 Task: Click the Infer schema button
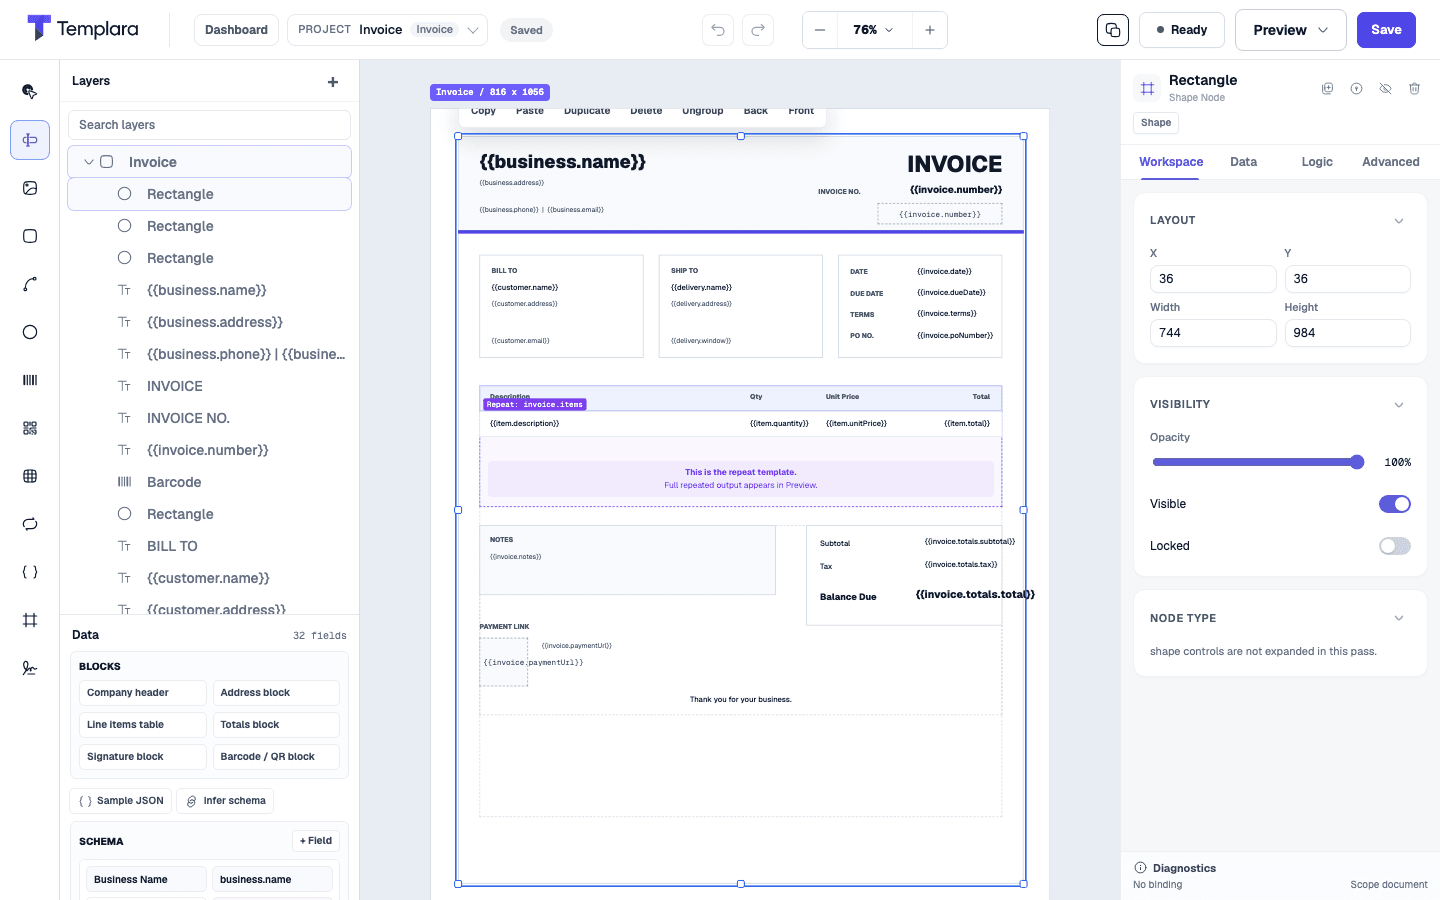tap(225, 801)
